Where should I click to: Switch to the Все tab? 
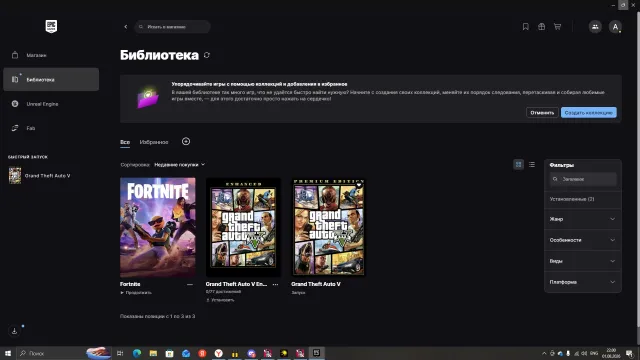(125, 142)
